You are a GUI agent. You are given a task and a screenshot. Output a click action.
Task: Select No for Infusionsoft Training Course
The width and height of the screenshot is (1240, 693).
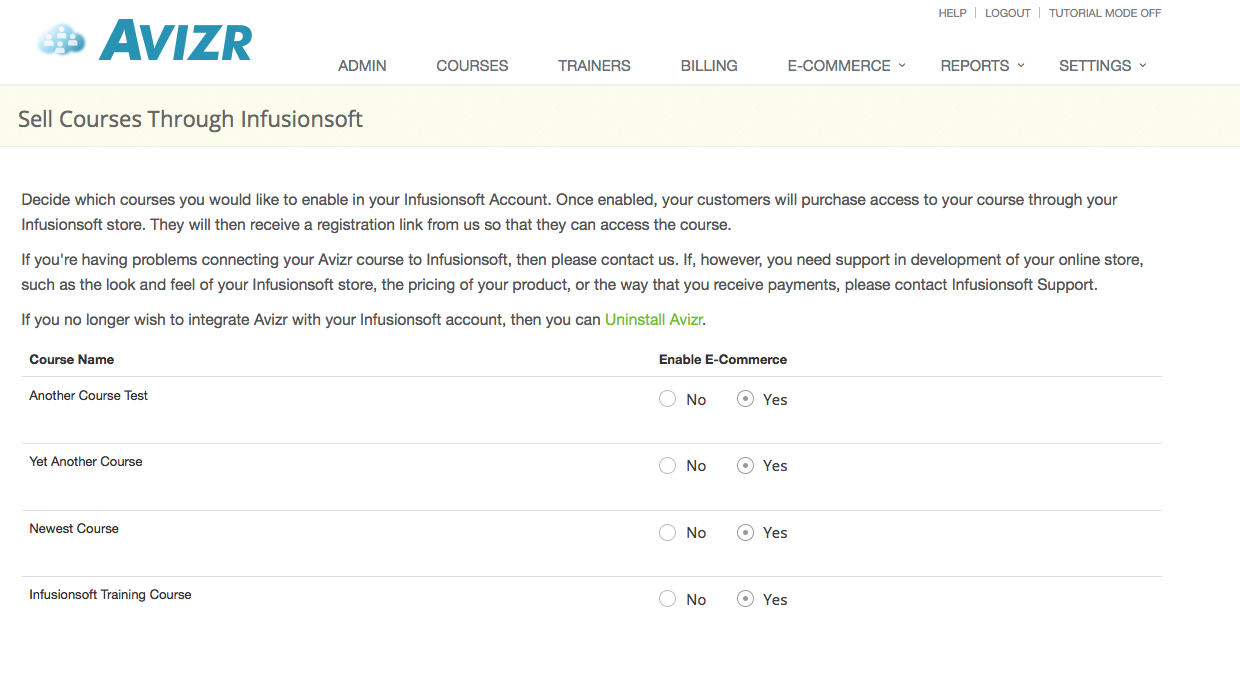pyautogui.click(x=668, y=599)
